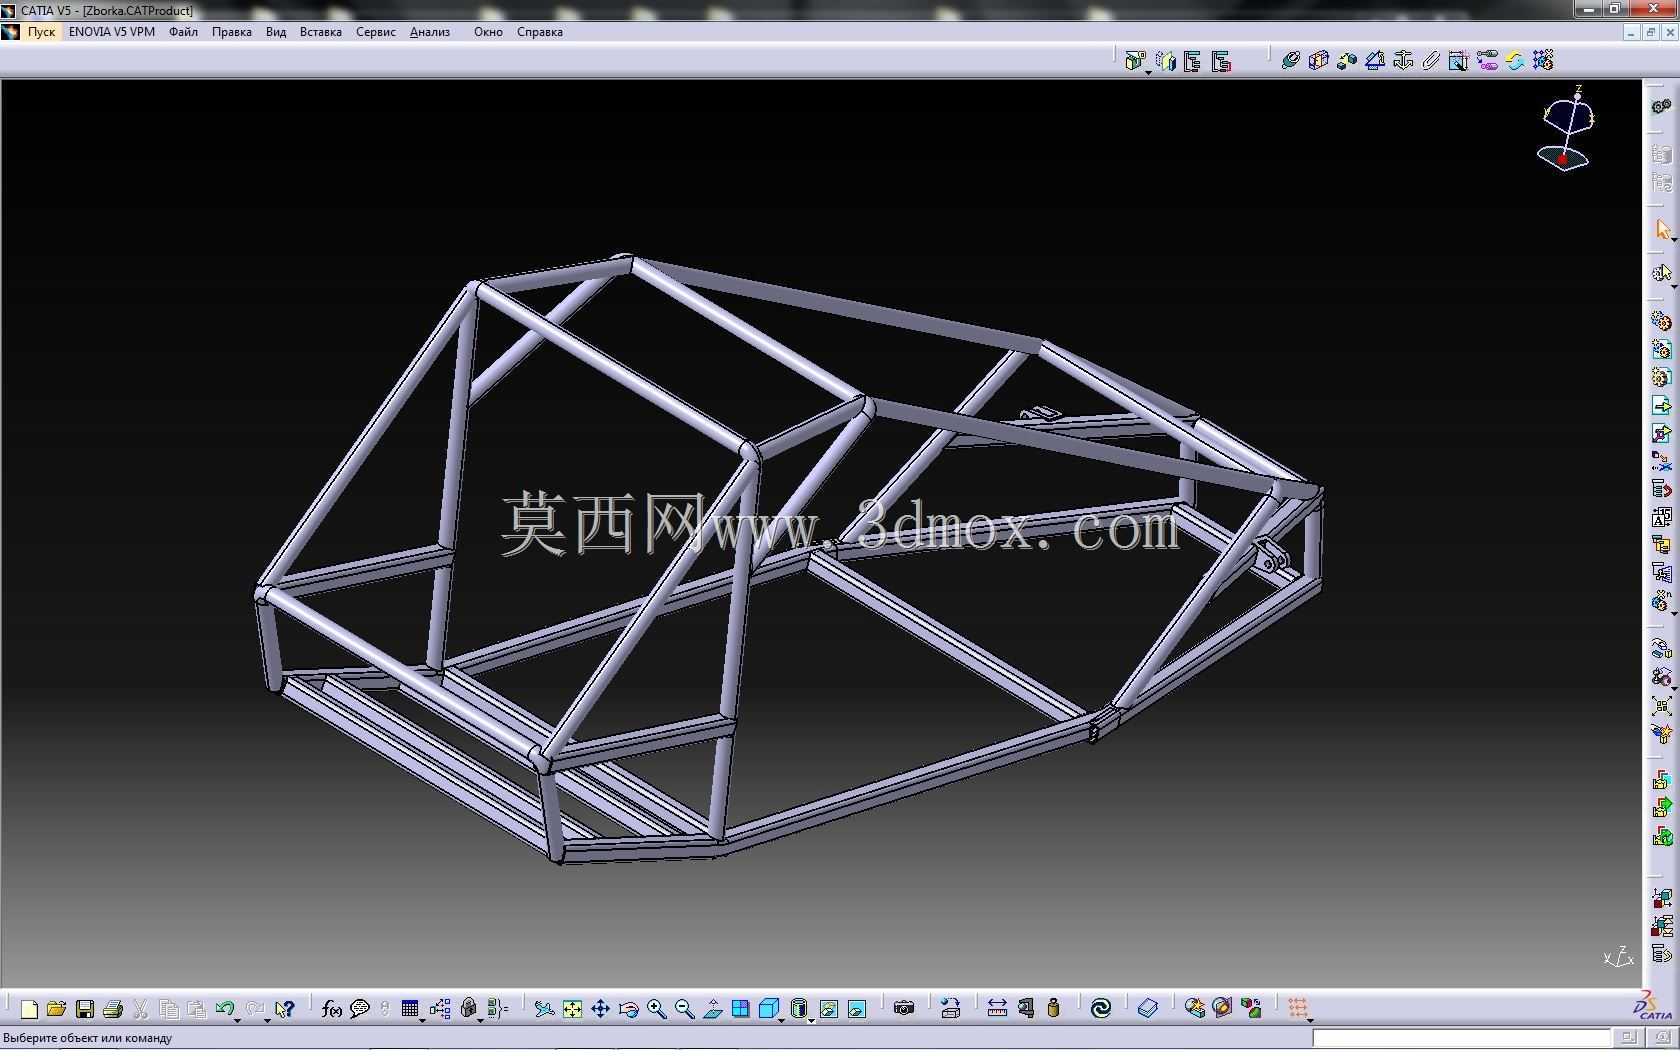This screenshot has width=1680, height=1050.
Task: Fit all geometry in view
Action: [x=572, y=1009]
